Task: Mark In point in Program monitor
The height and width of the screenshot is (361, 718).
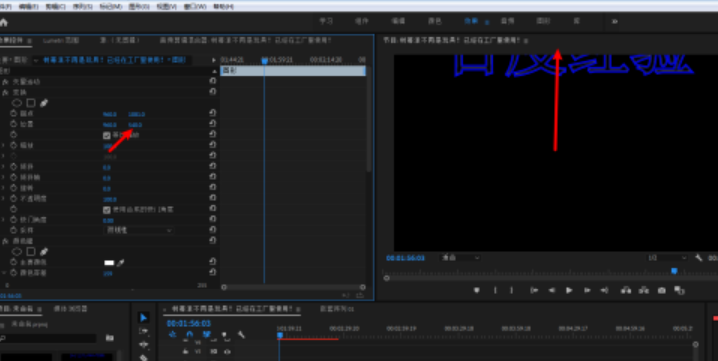Action: click(x=495, y=290)
